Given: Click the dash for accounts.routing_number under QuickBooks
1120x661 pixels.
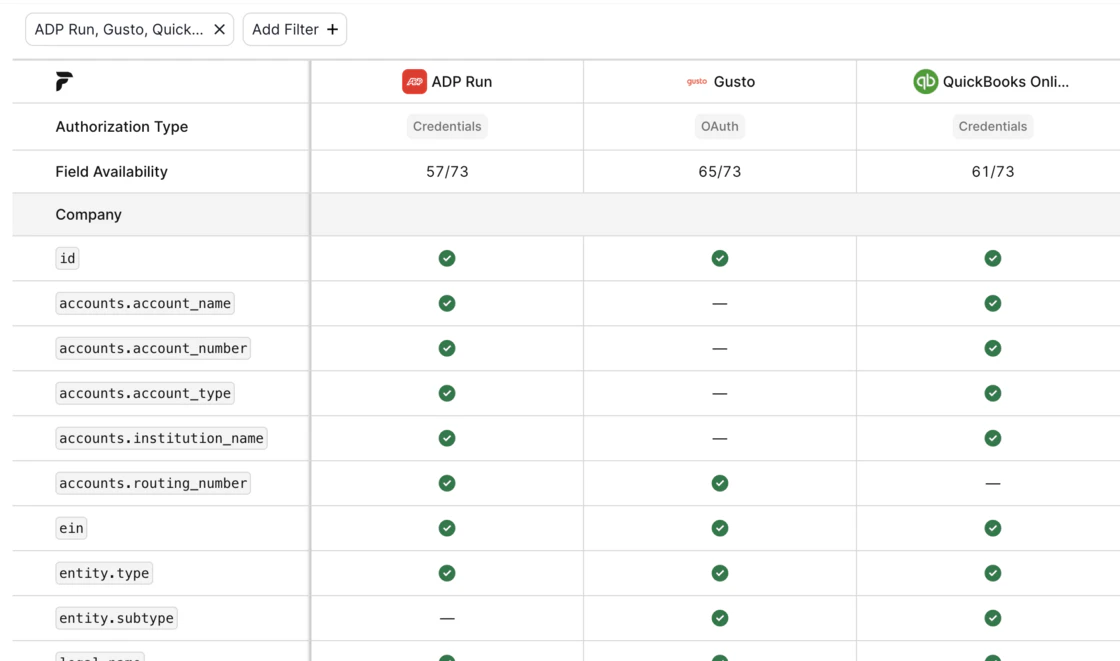Looking at the screenshot, I should point(993,483).
